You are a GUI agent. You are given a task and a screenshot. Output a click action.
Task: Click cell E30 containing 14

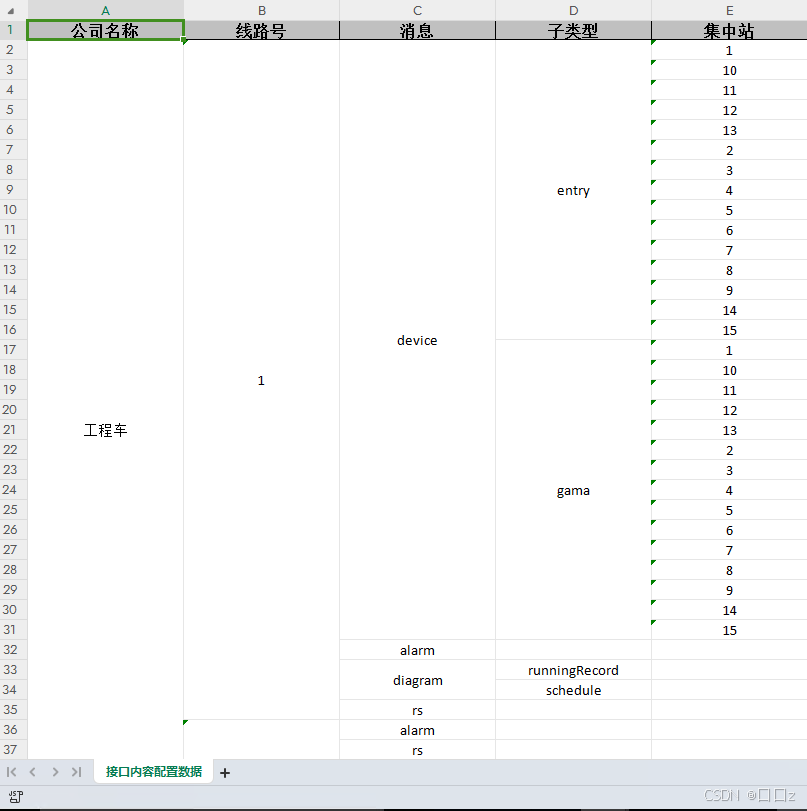coord(729,610)
